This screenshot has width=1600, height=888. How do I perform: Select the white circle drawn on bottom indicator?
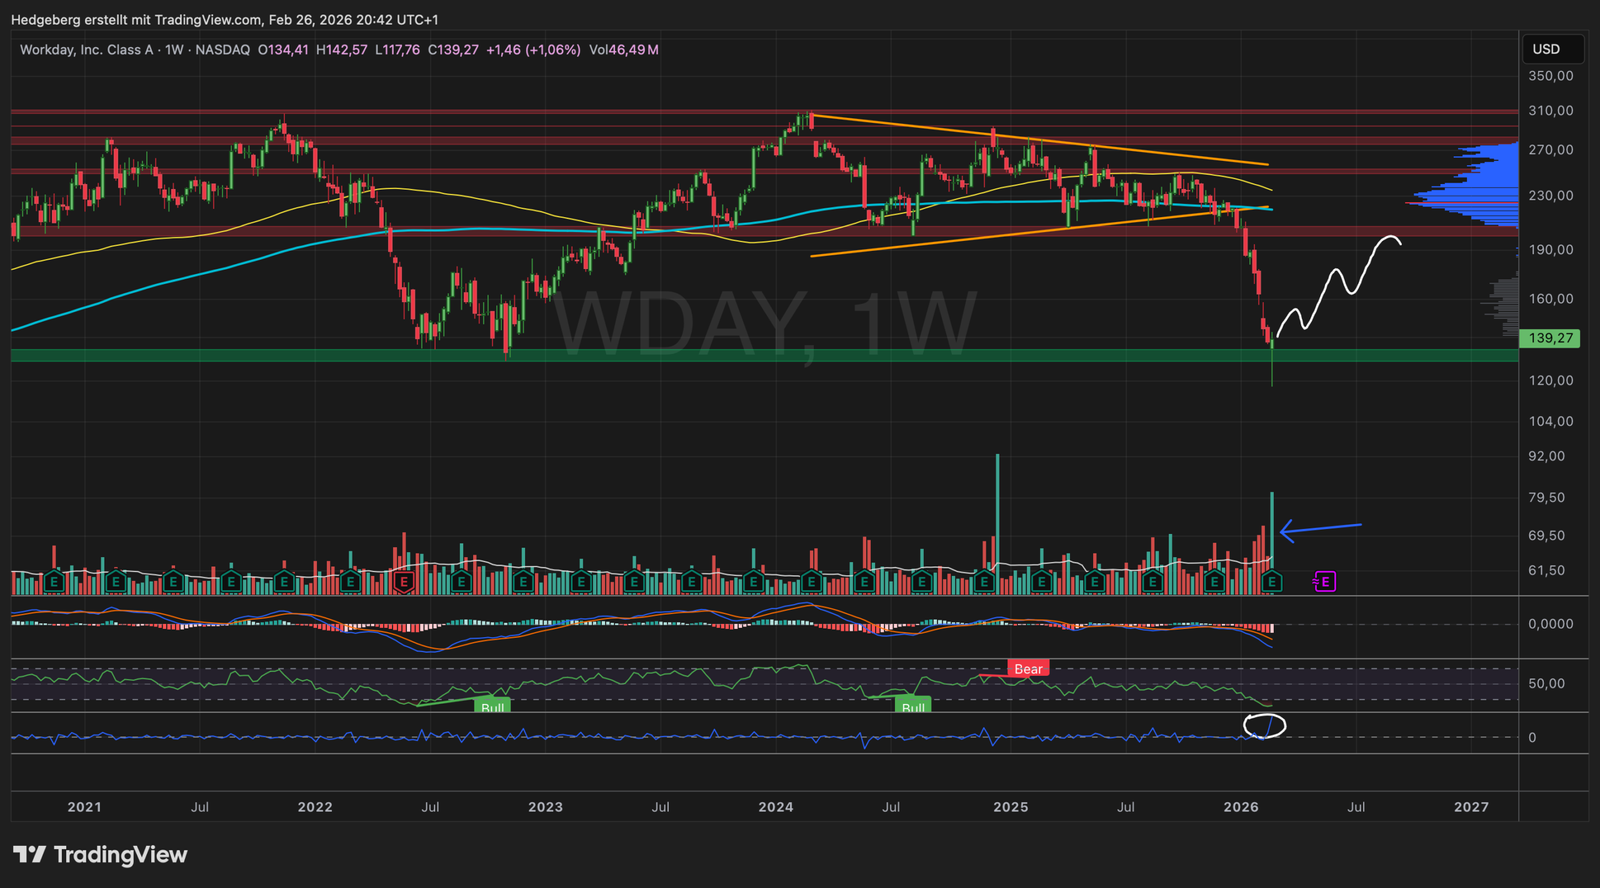pos(1264,726)
